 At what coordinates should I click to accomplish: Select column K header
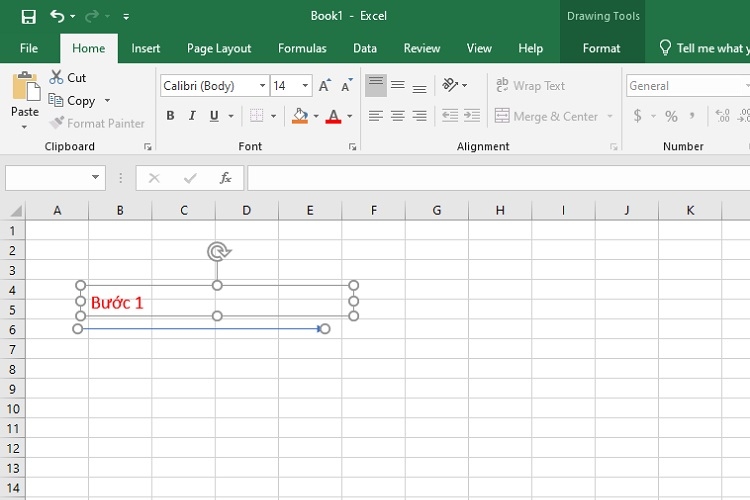pyautogui.click(x=690, y=211)
